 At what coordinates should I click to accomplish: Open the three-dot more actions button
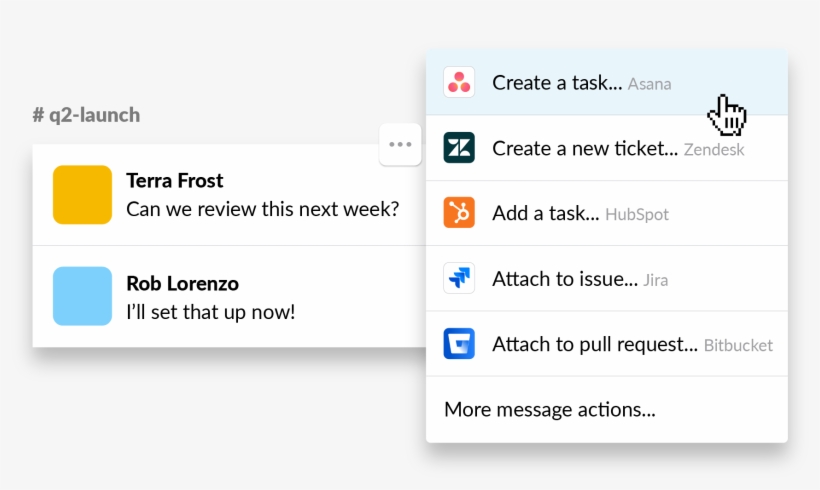tap(400, 144)
